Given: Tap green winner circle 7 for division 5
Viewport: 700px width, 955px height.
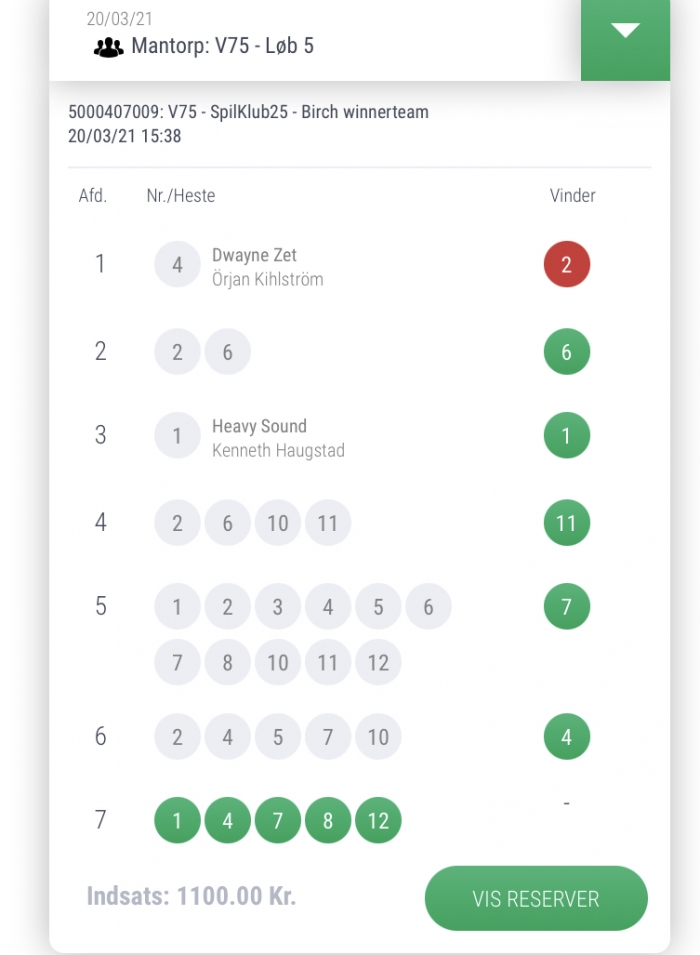Looking at the screenshot, I should pos(566,607).
